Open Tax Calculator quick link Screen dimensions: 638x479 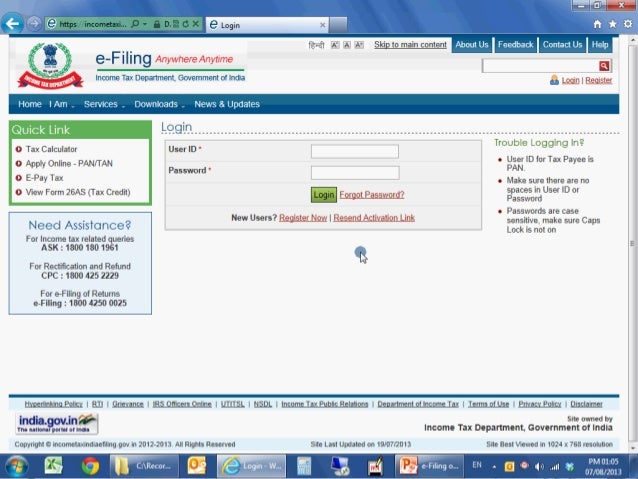51,149
